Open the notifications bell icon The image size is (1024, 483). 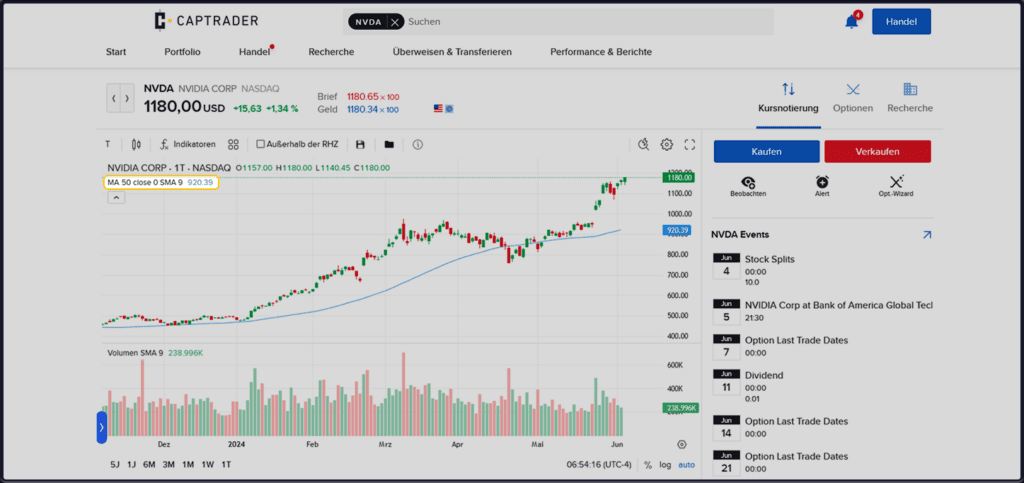[x=852, y=22]
